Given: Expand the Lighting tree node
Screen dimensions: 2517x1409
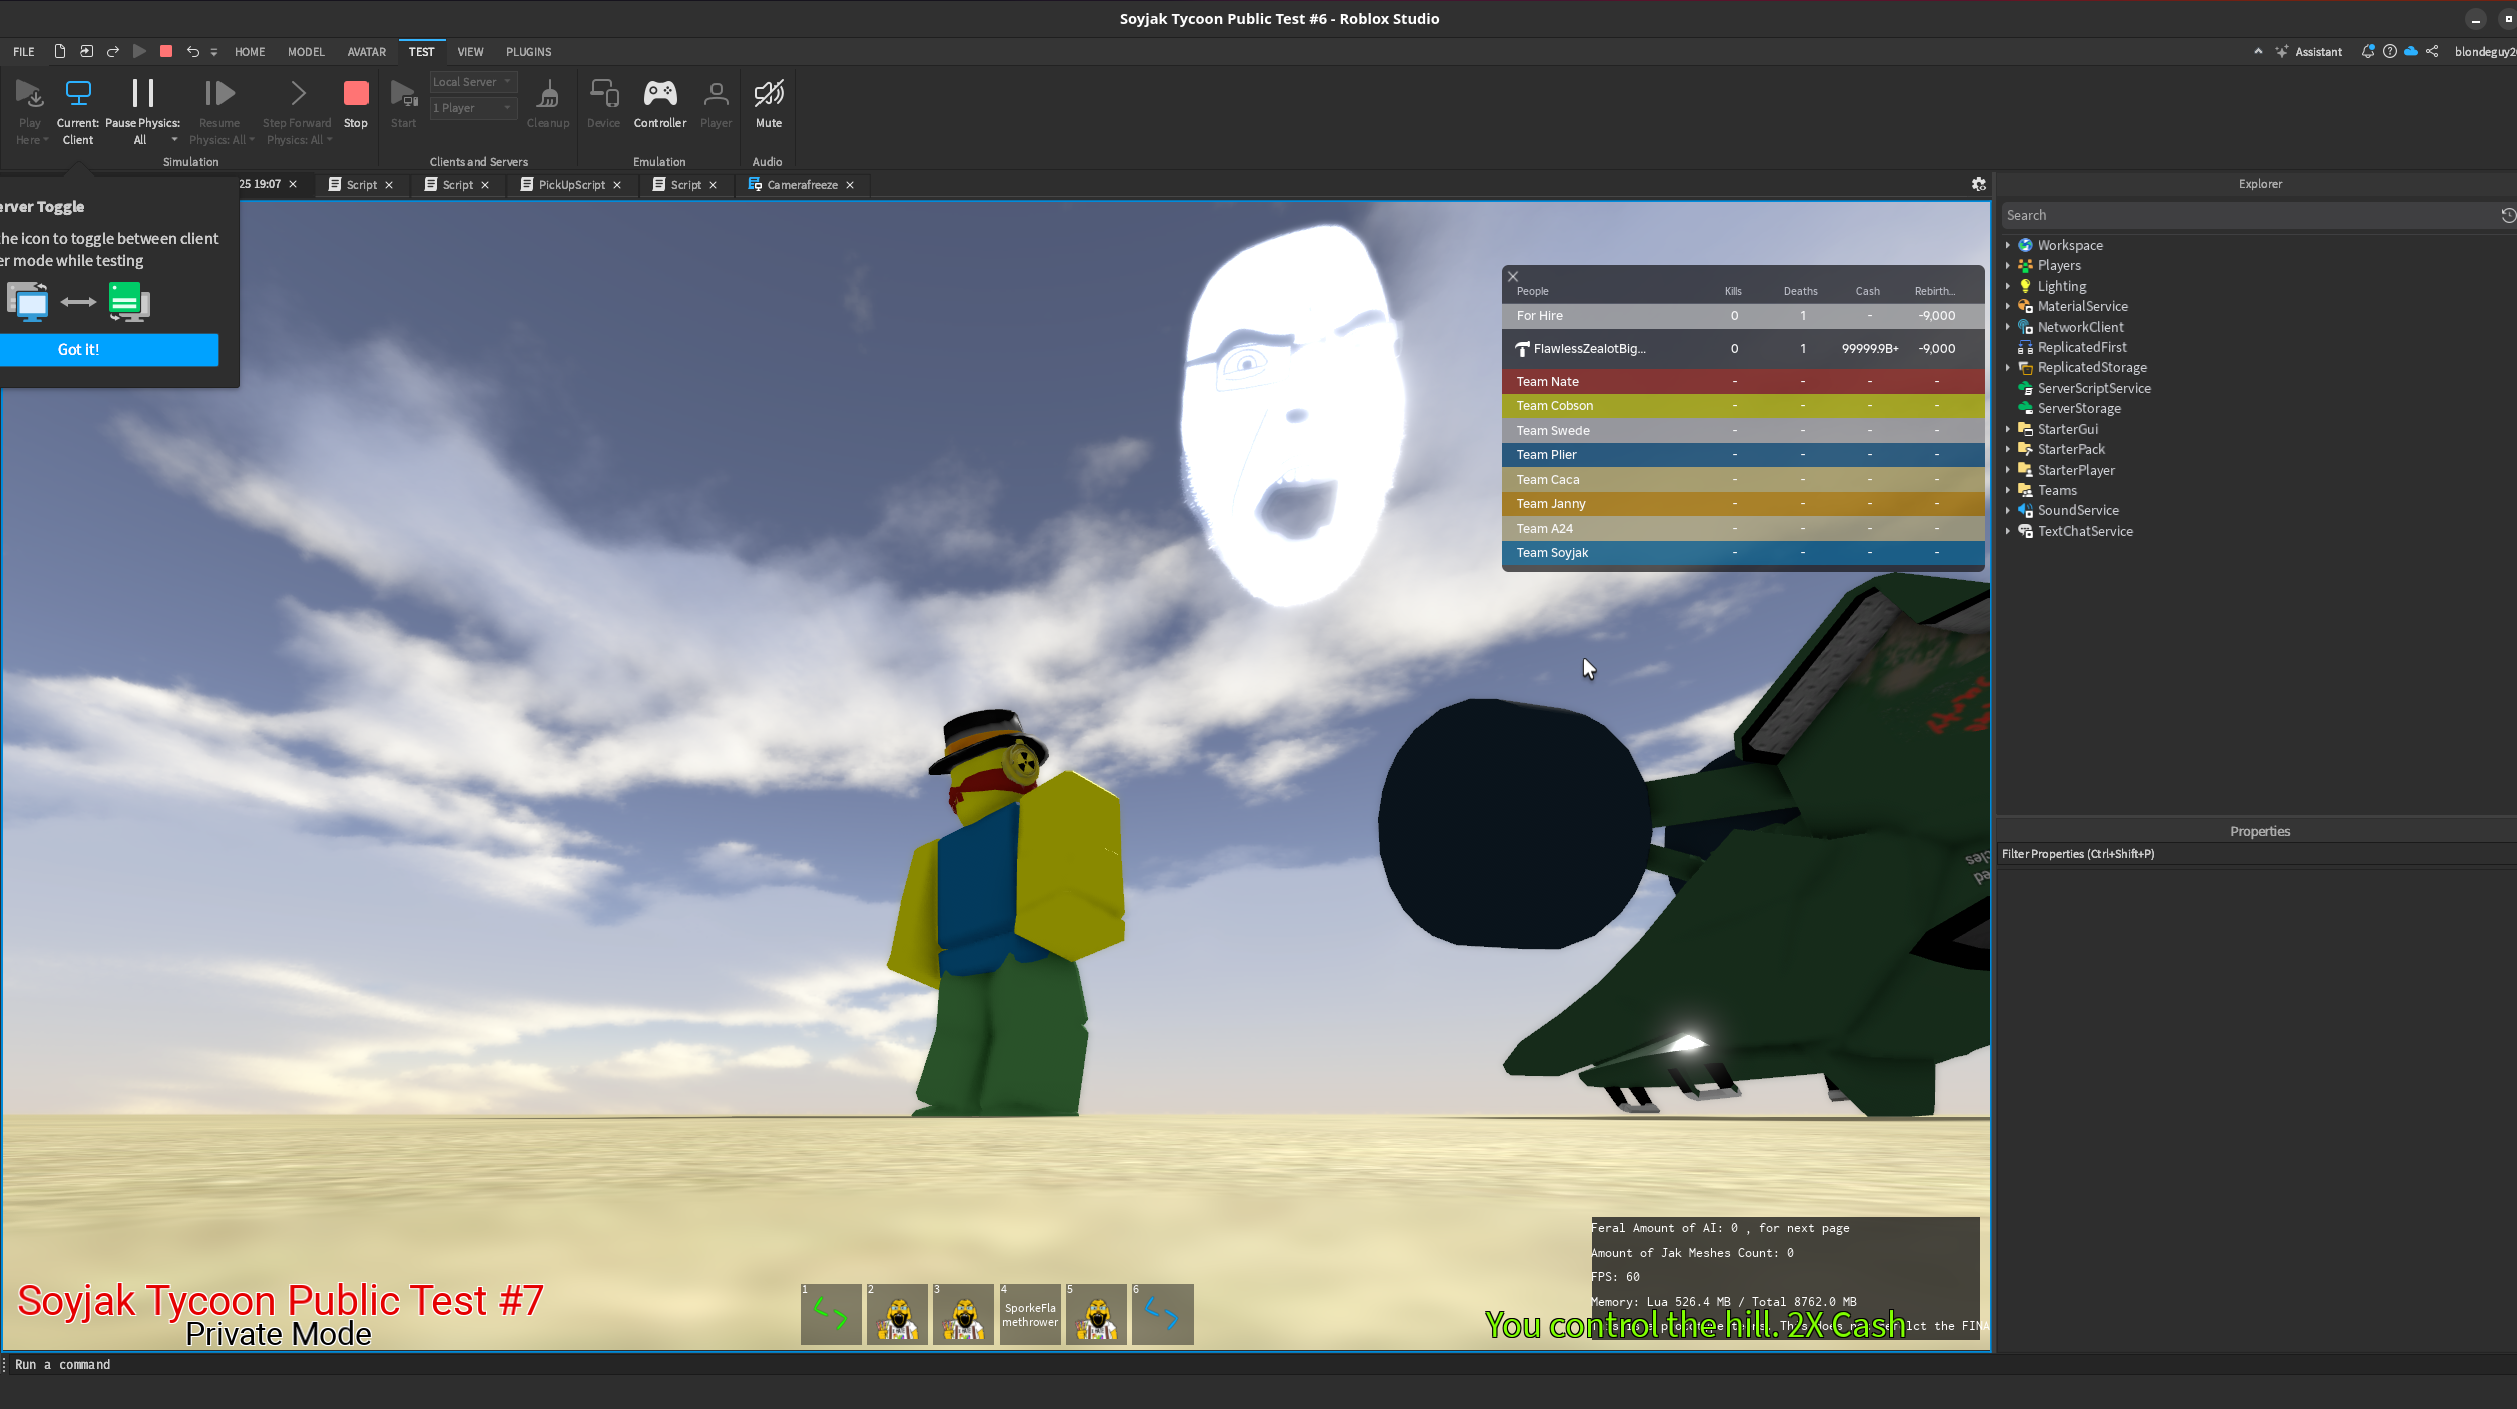Looking at the screenshot, I should point(2007,286).
